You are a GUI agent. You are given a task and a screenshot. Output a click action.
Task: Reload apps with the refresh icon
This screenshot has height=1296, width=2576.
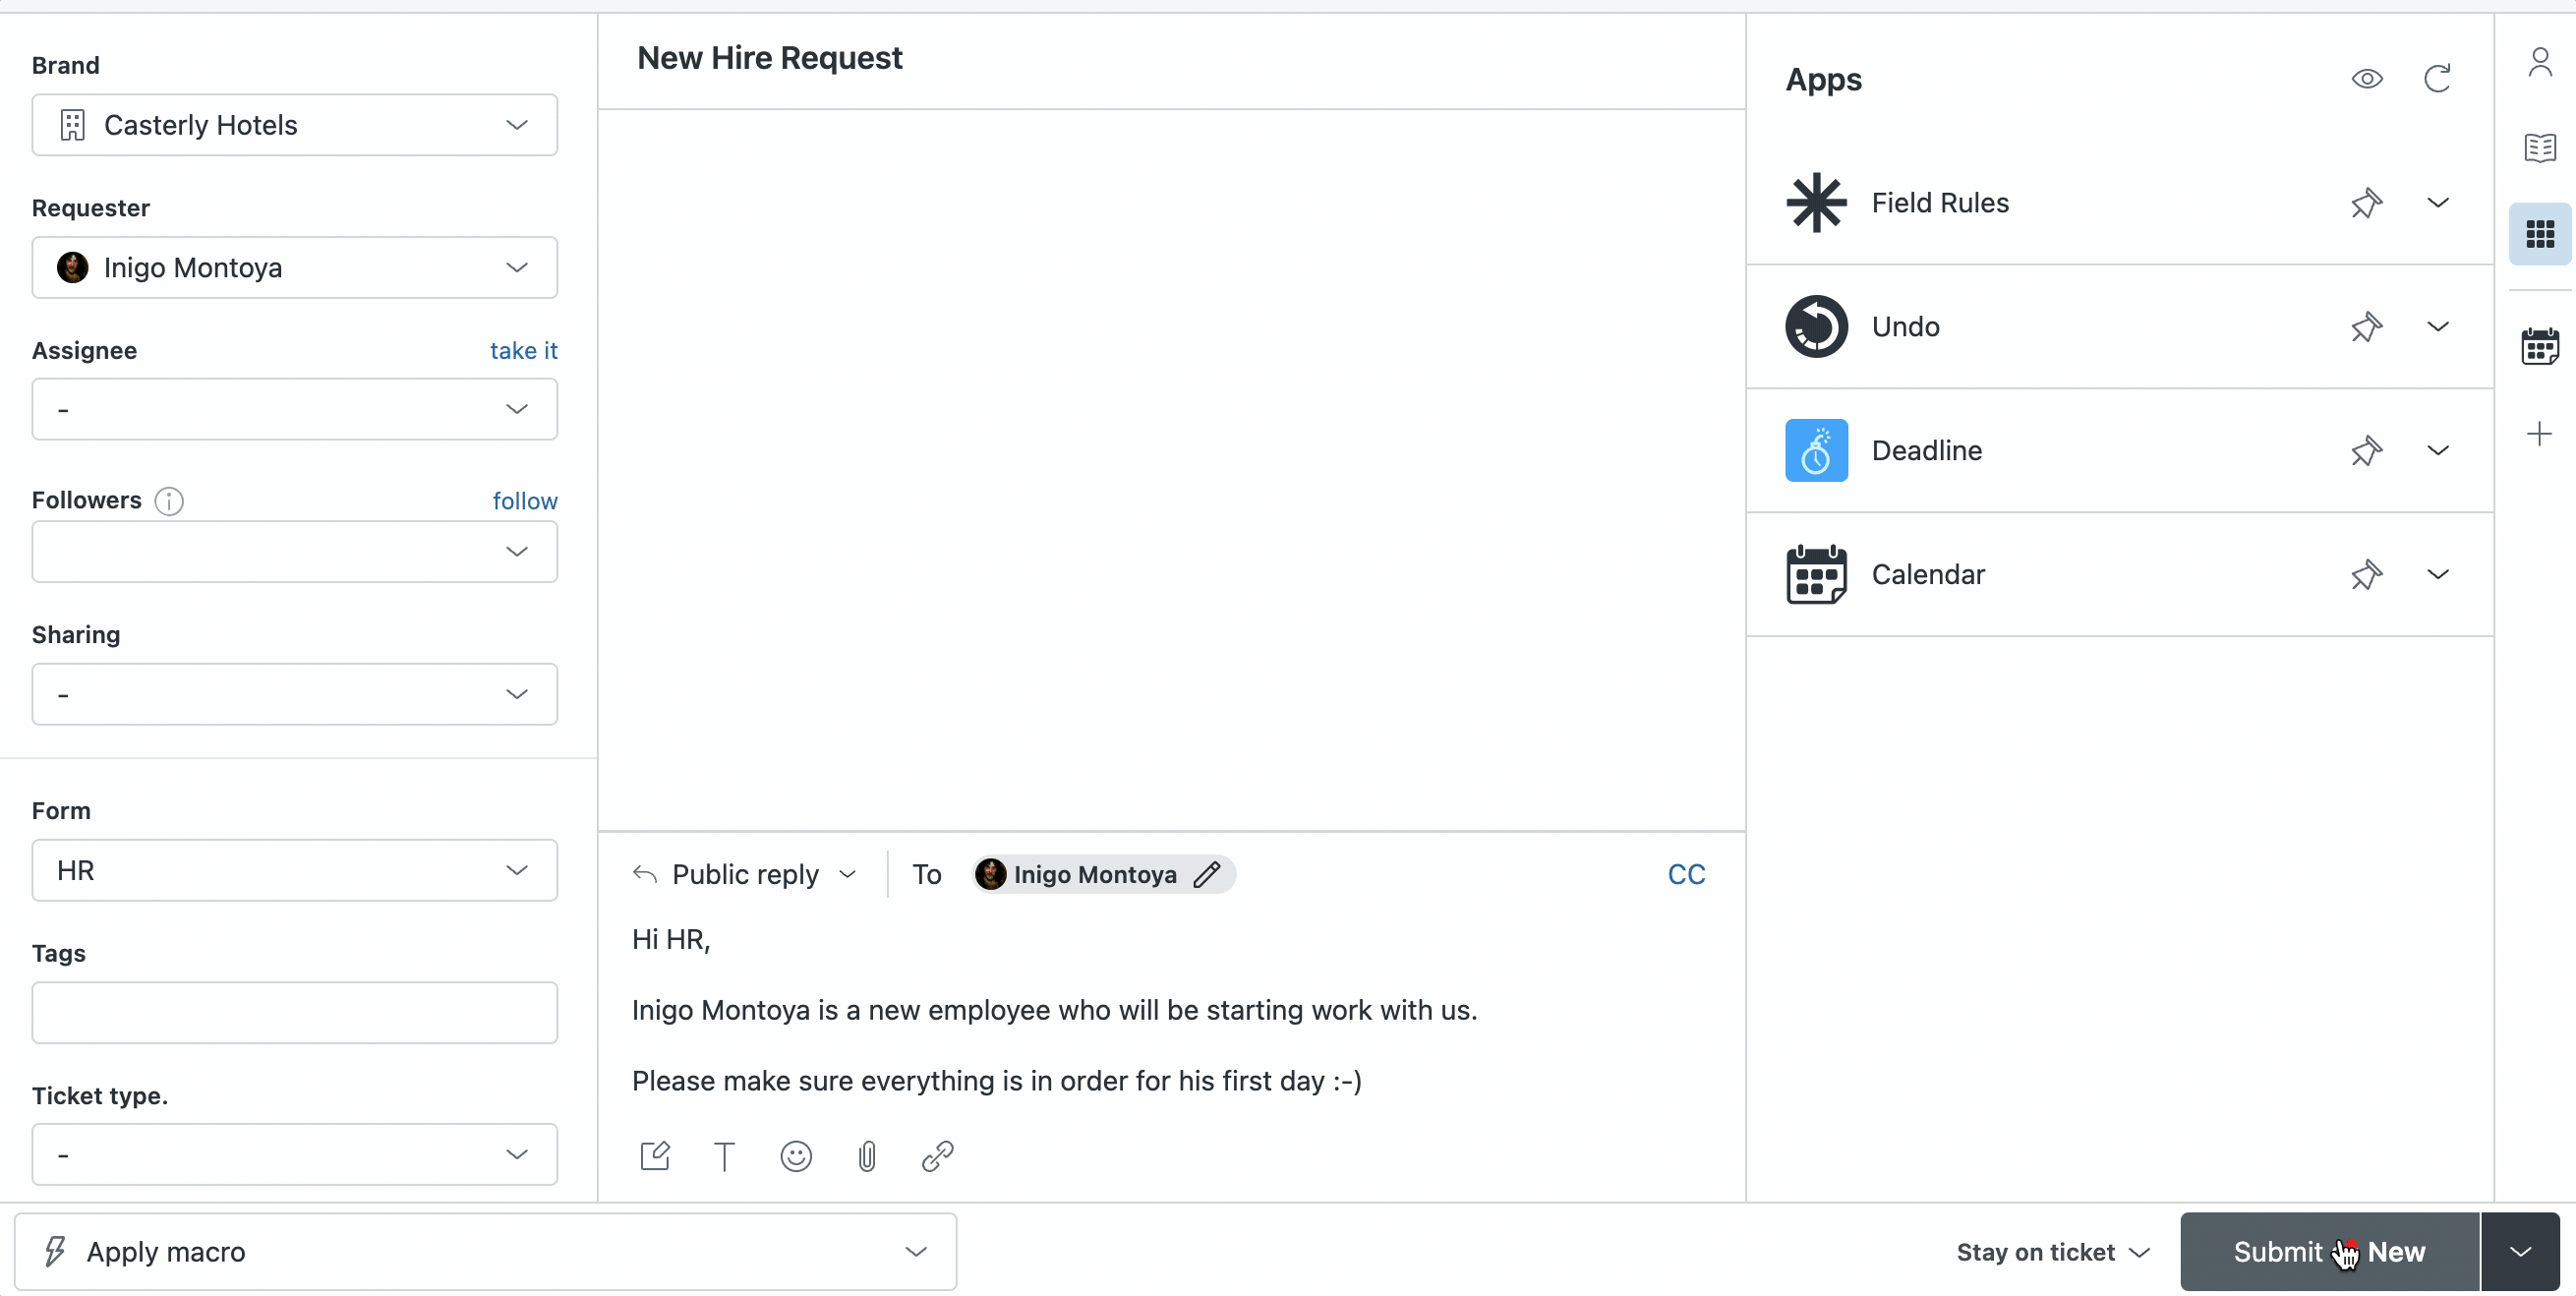pos(2437,79)
